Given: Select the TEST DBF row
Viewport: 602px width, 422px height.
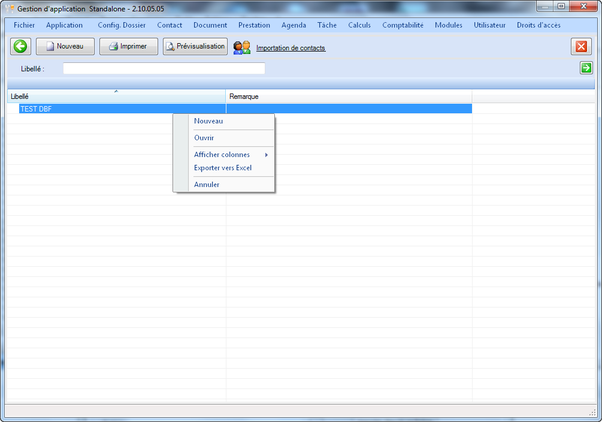Looking at the screenshot, I should 90,108.
